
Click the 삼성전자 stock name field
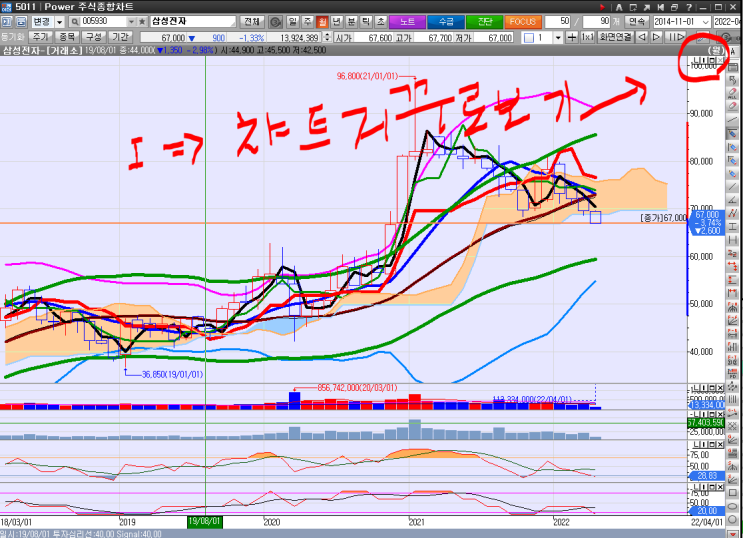click(193, 22)
